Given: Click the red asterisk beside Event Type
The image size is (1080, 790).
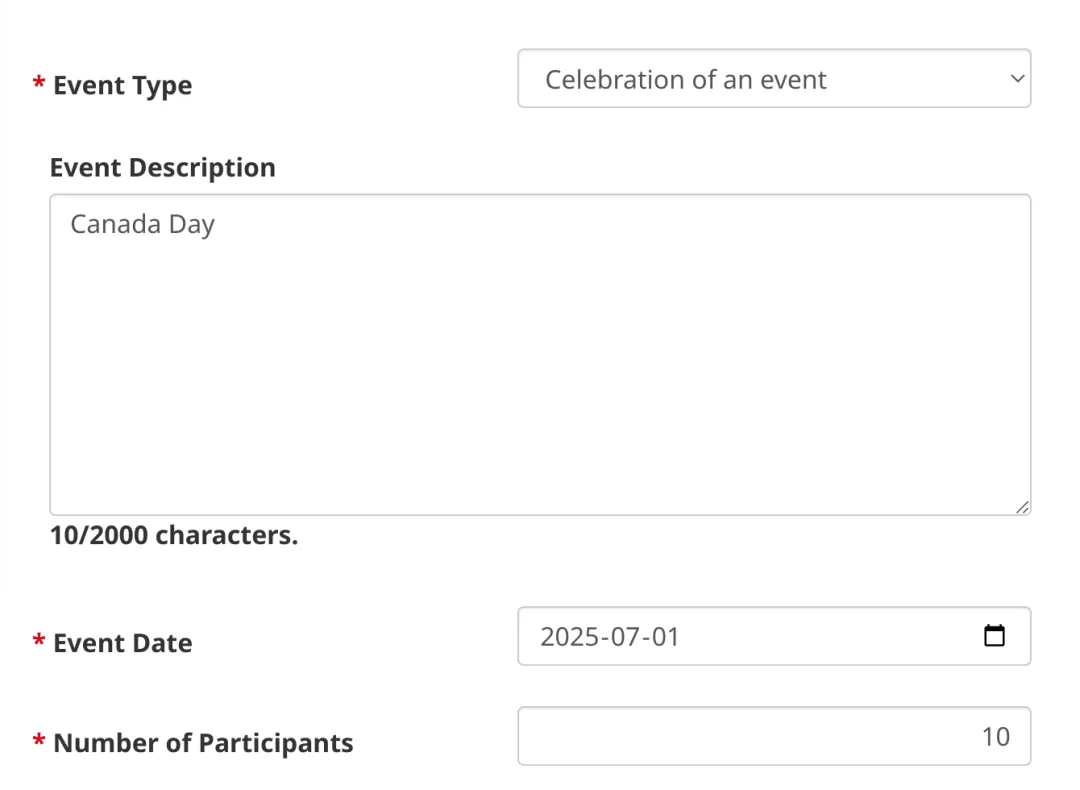Looking at the screenshot, I should [x=38, y=83].
